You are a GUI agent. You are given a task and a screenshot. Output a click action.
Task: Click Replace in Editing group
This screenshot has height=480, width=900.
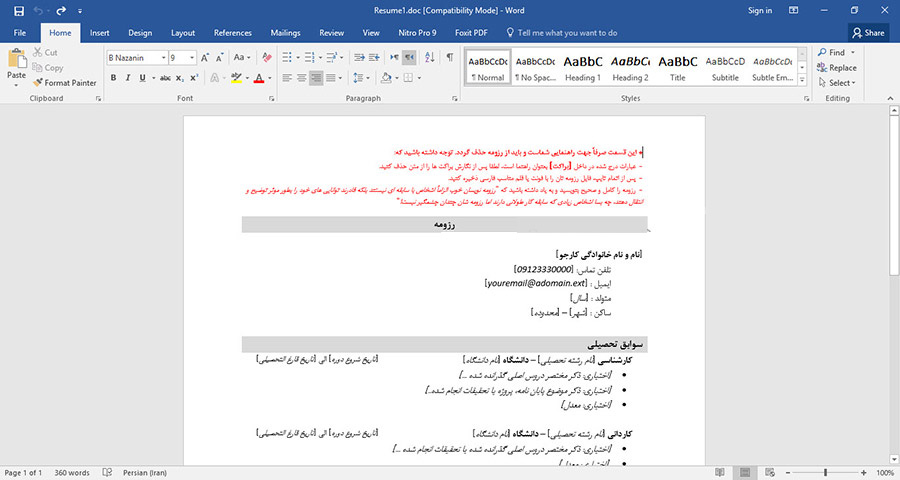click(x=837, y=68)
